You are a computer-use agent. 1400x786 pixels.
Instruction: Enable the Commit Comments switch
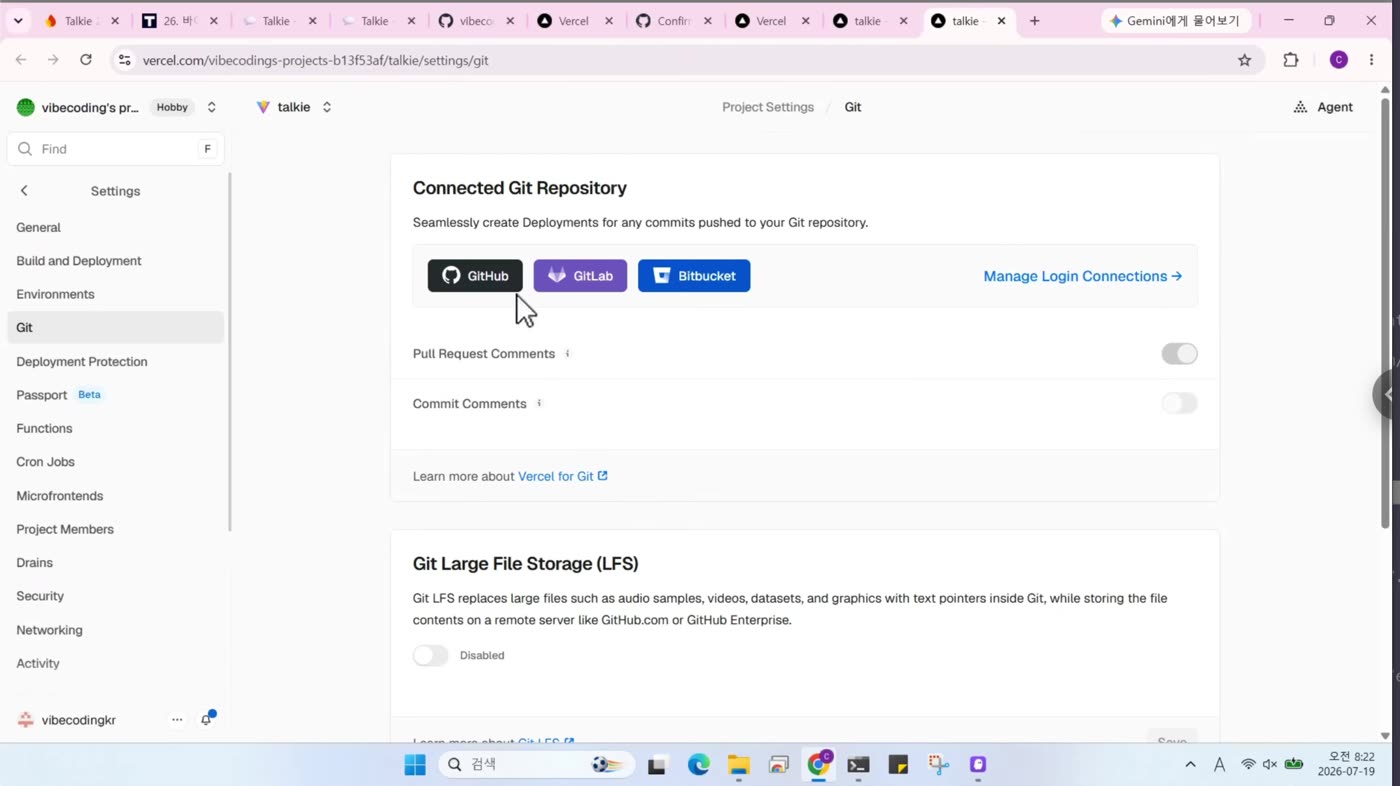(x=1179, y=403)
